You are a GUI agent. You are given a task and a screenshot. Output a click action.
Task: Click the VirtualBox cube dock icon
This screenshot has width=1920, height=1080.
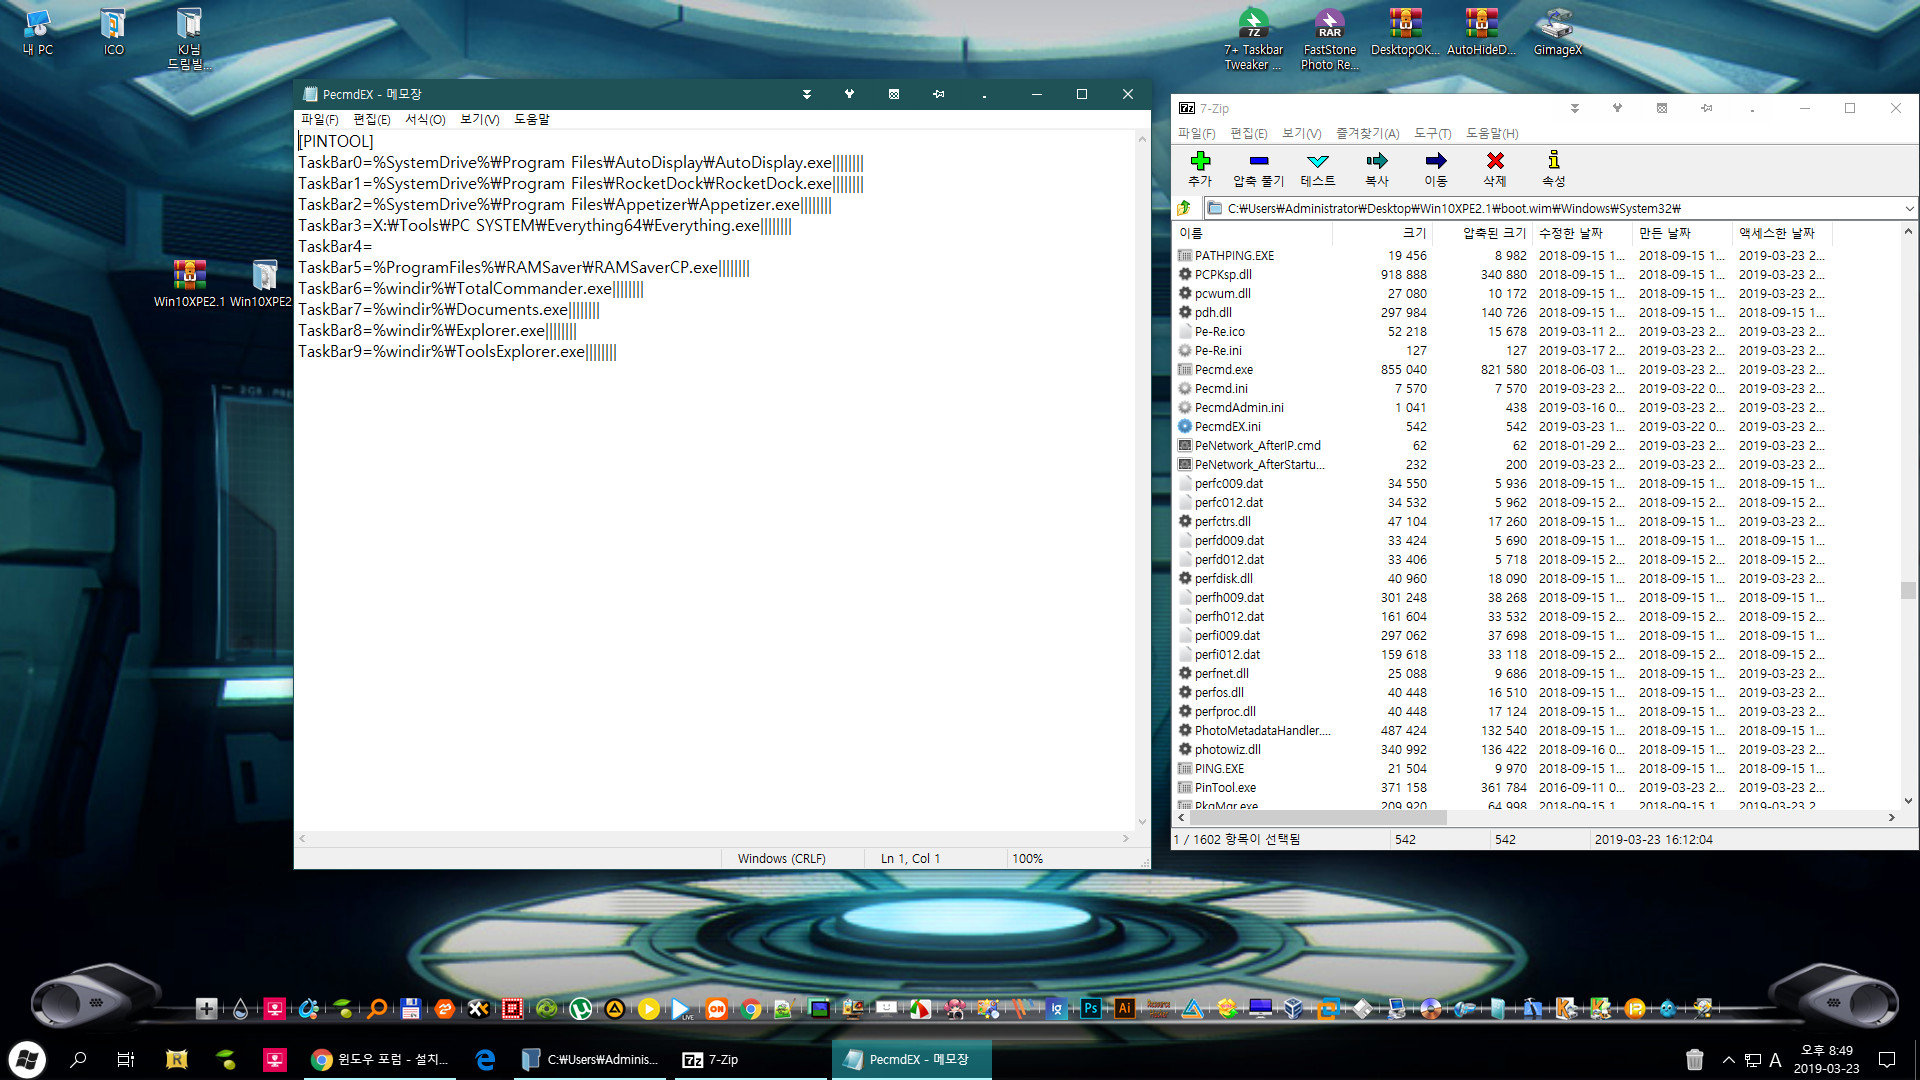pyautogui.click(x=1294, y=1009)
